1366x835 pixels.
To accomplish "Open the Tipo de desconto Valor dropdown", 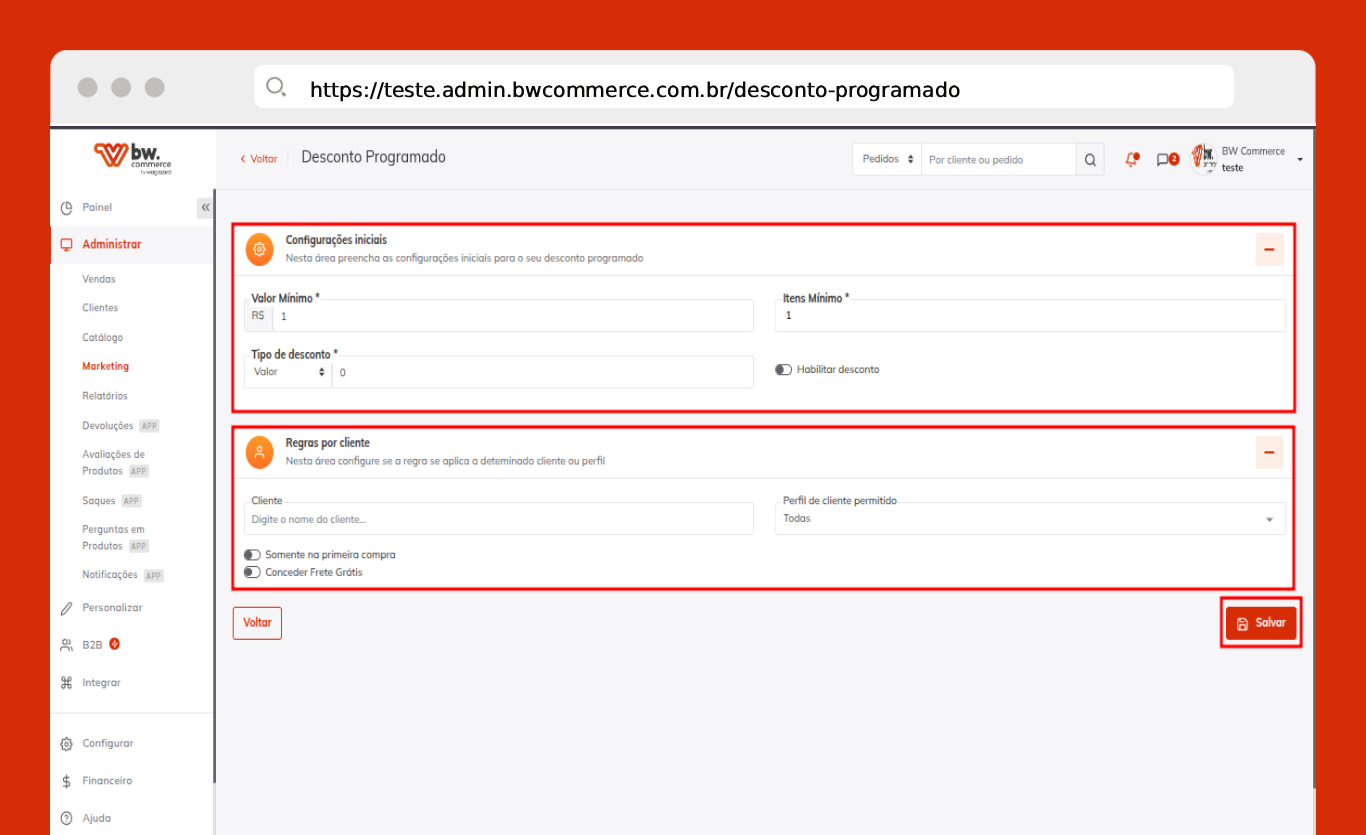I will [x=288, y=372].
